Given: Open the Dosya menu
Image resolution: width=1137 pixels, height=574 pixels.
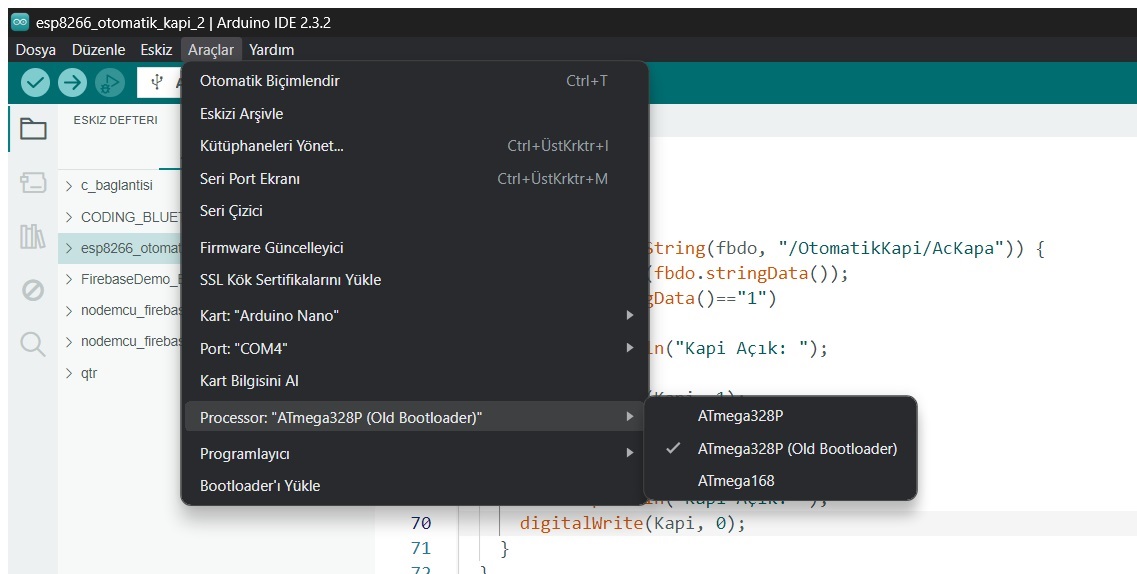Looking at the screenshot, I should (36, 49).
